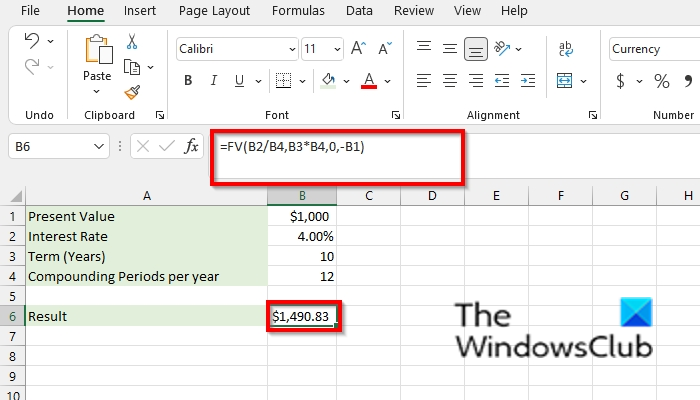Open Currency number format dropdown
Screen dimensions: 700x400
(654, 49)
